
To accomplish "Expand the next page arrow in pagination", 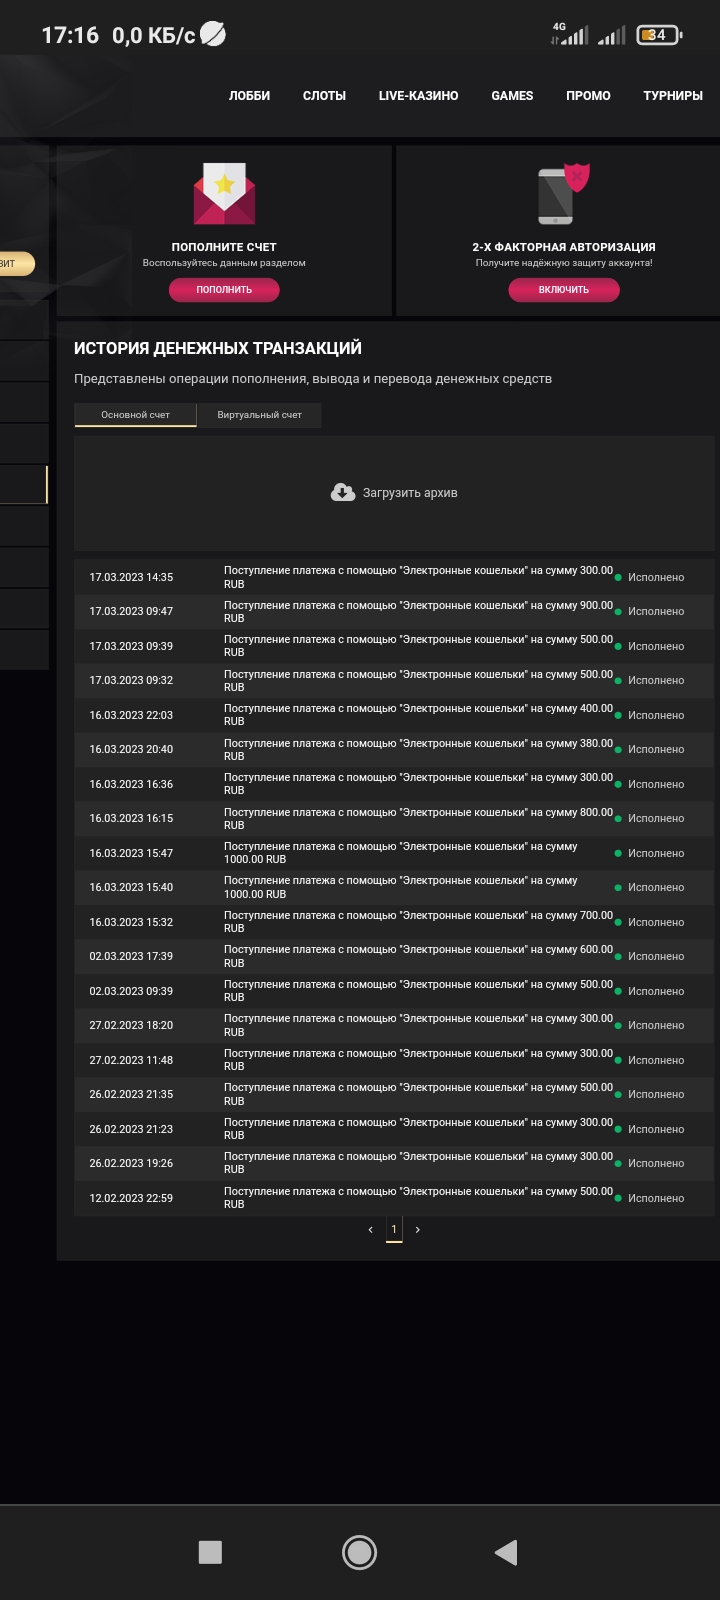I will coord(418,1230).
